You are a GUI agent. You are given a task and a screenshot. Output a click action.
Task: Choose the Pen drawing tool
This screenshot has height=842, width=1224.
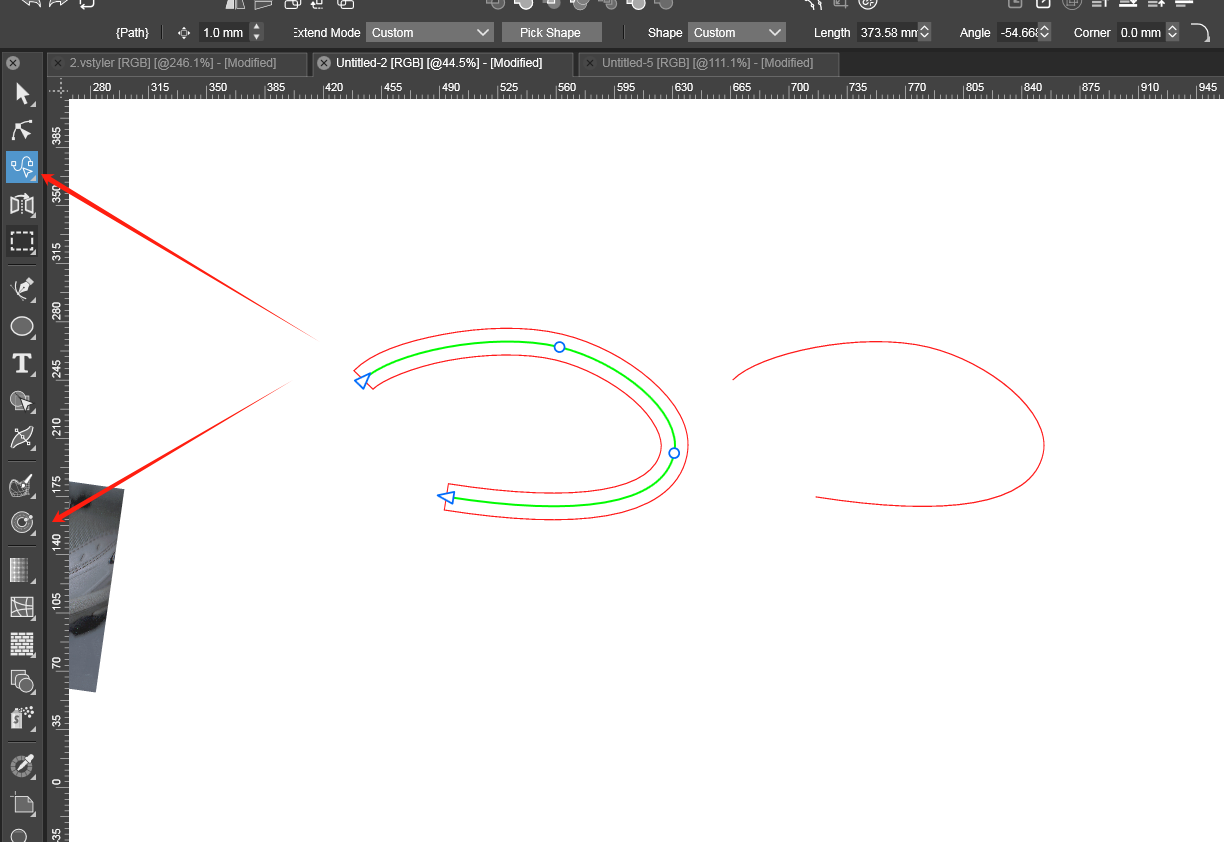tap(22, 290)
